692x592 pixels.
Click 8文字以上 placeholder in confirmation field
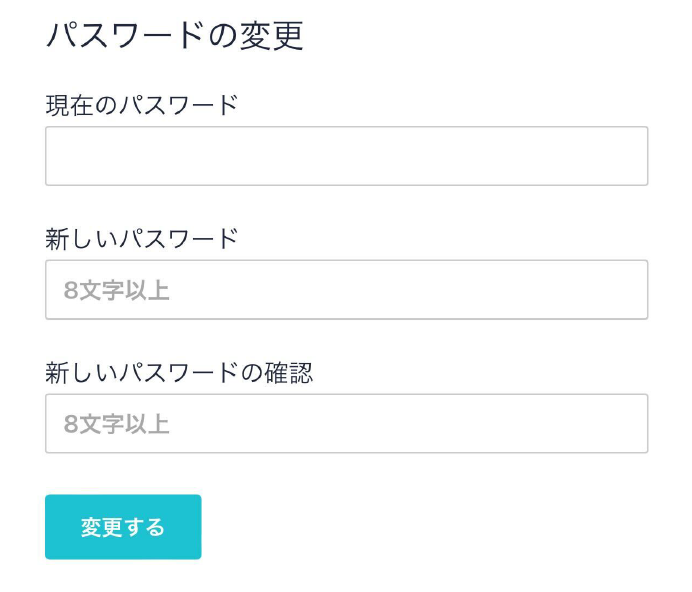click(x=116, y=424)
